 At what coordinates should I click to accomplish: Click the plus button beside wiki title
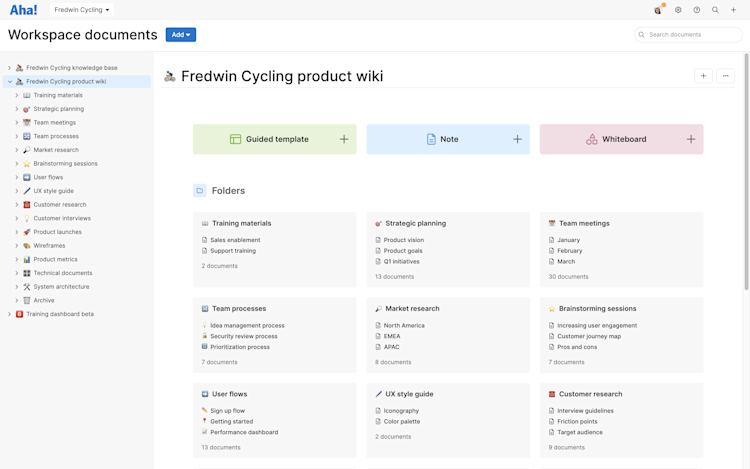[703, 76]
